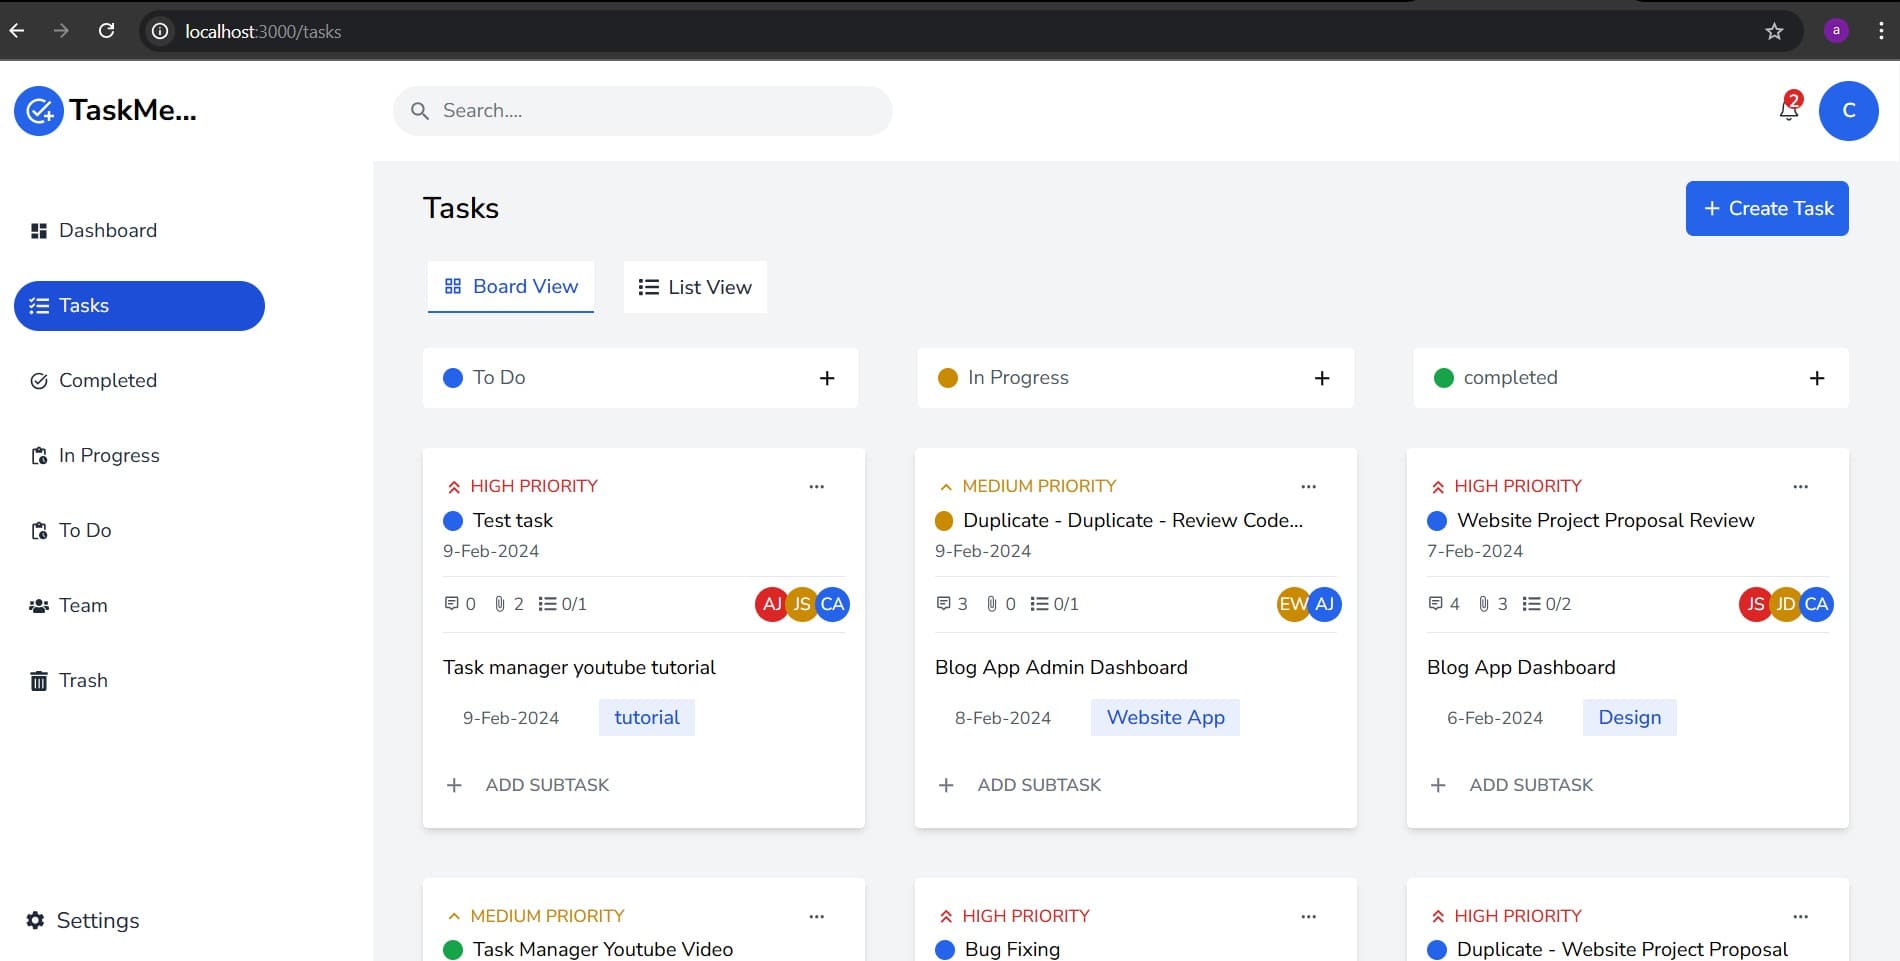Image resolution: width=1900 pixels, height=961 pixels.
Task: Click the Create Task button
Action: coord(1766,208)
